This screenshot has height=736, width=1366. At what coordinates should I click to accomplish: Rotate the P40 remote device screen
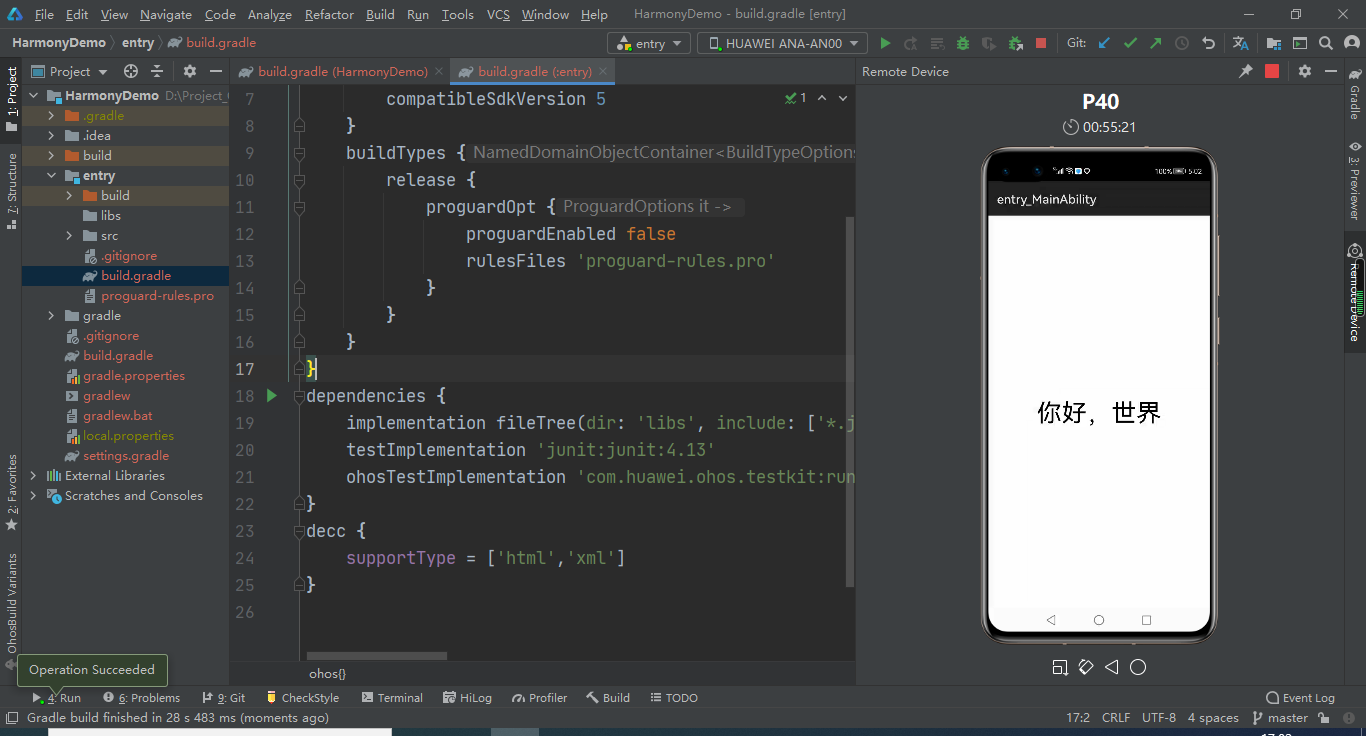[x=1086, y=667]
